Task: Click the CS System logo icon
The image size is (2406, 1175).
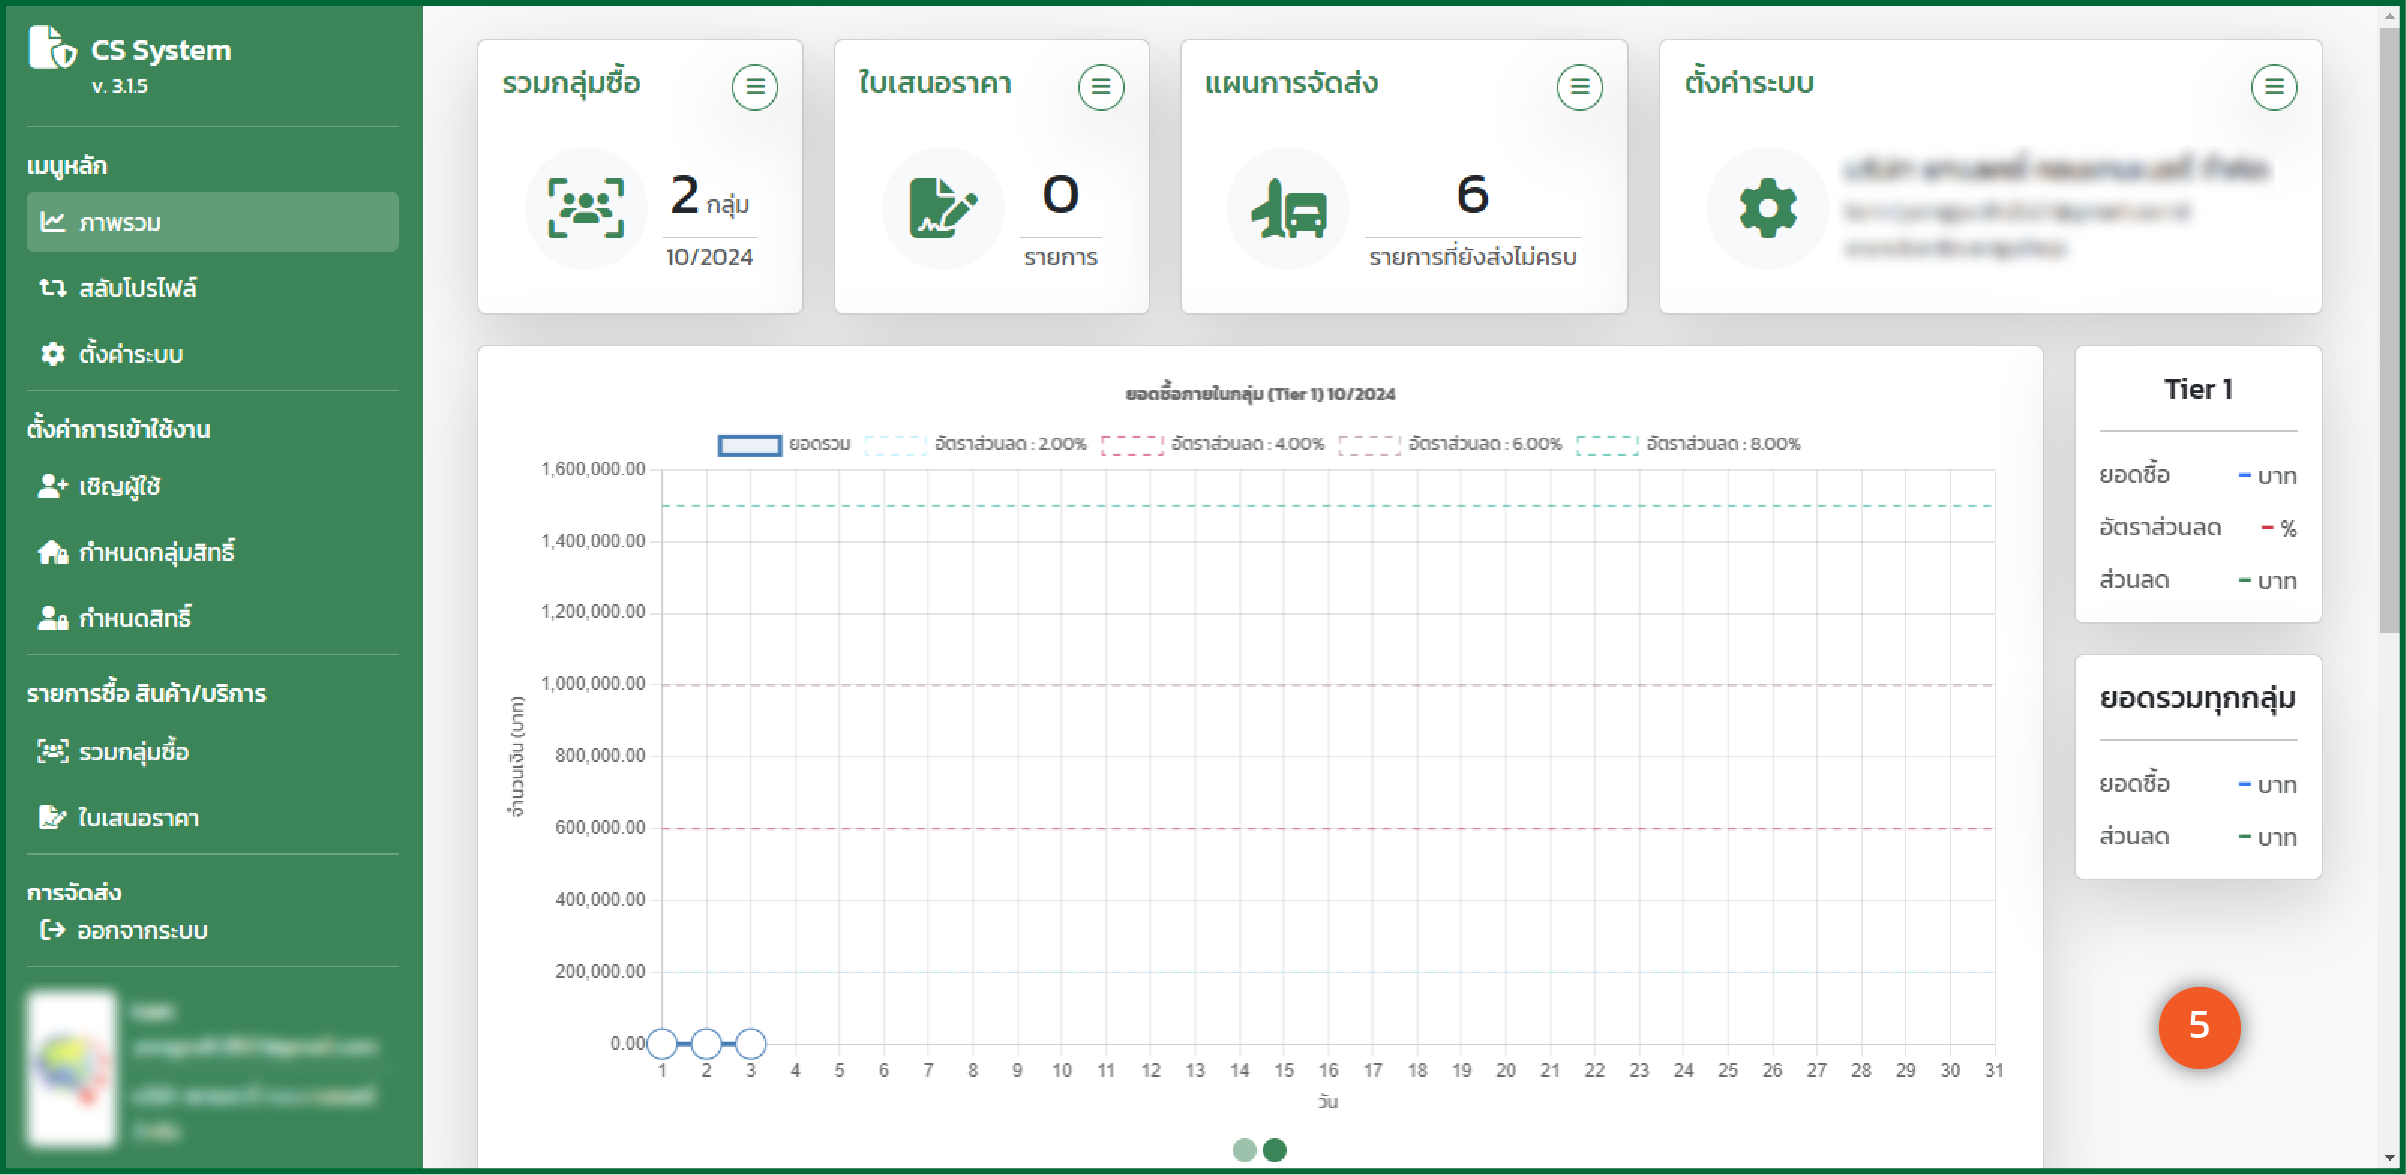Action: pos(52,49)
